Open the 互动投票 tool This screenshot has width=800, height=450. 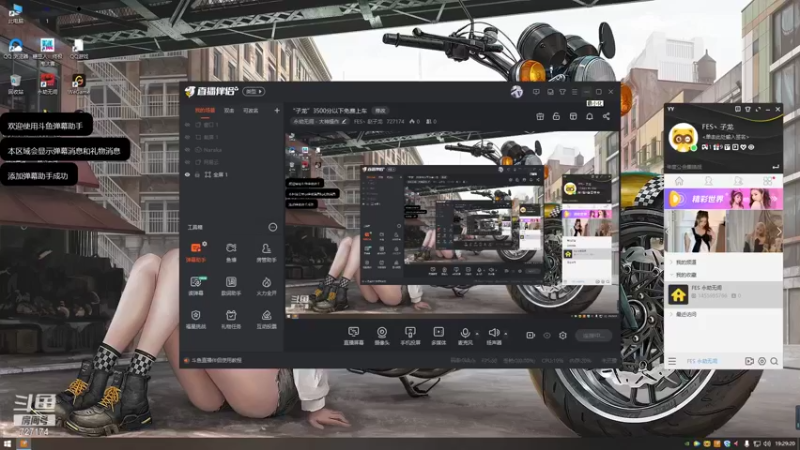coord(266,319)
